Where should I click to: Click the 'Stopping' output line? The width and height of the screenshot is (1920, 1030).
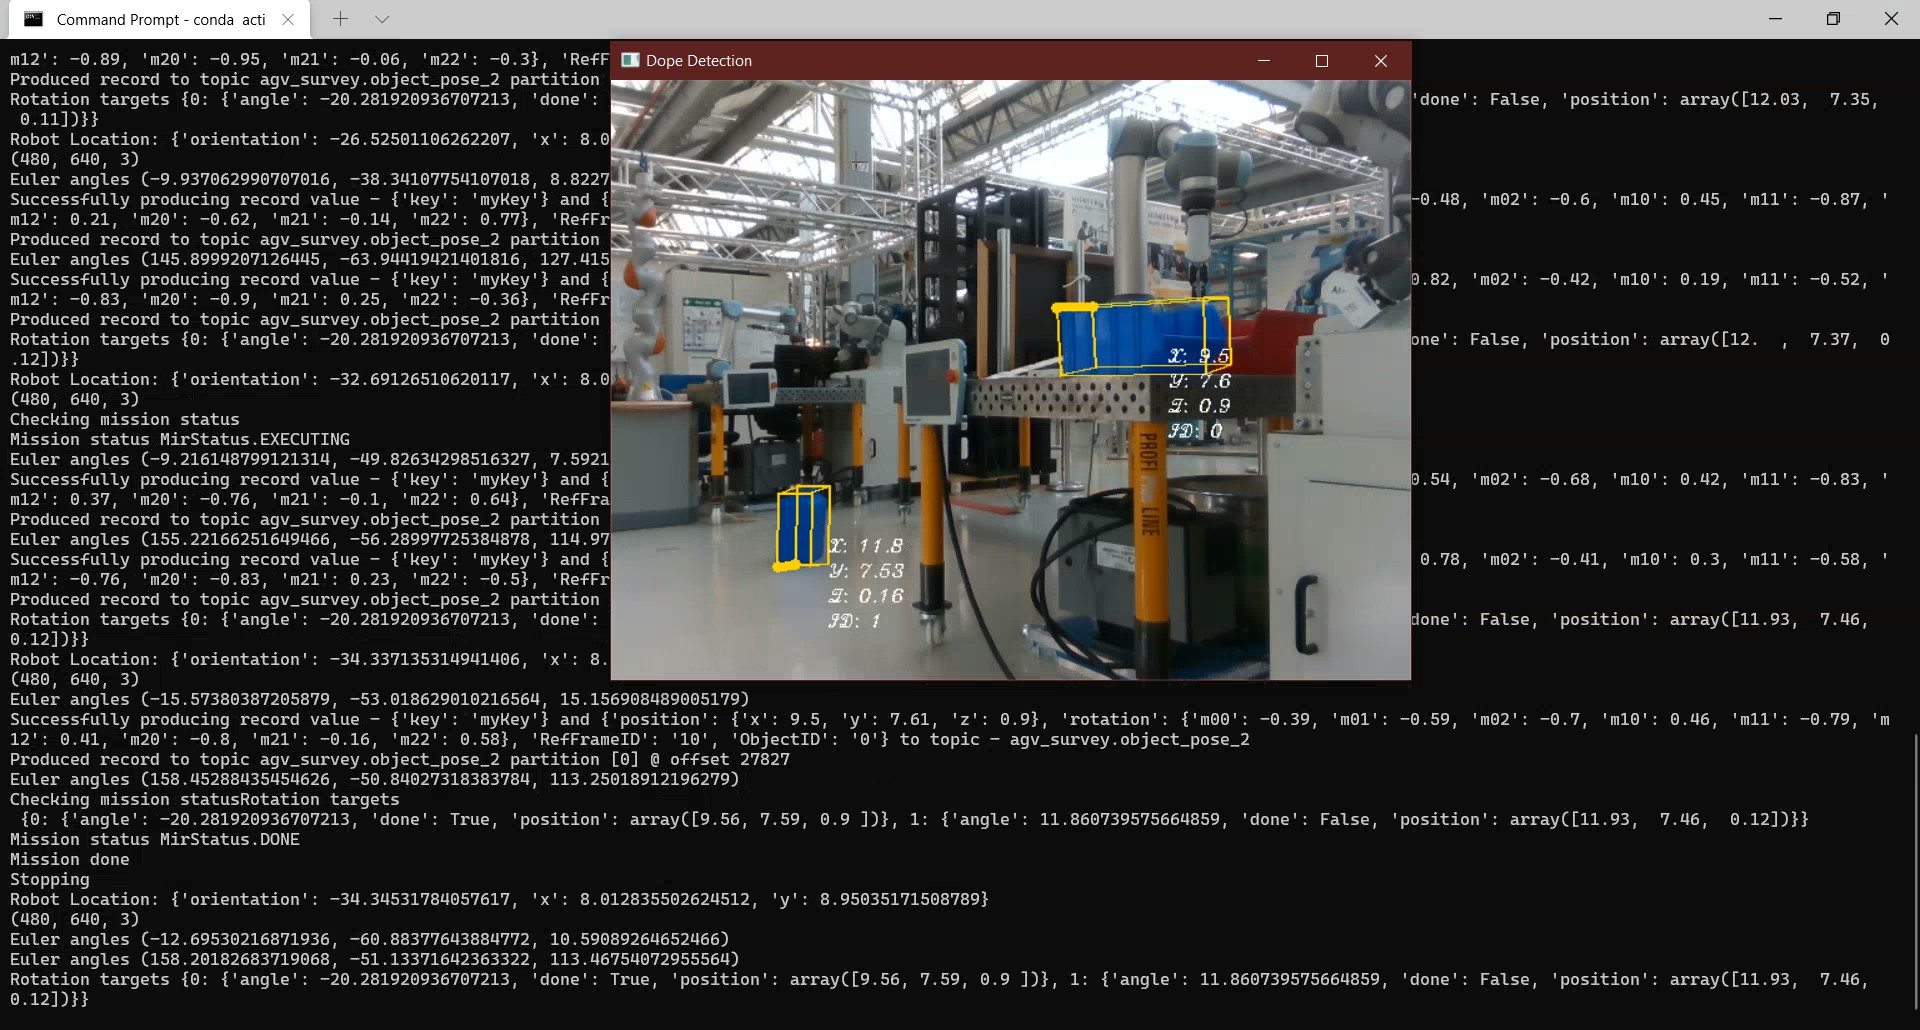coord(50,879)
